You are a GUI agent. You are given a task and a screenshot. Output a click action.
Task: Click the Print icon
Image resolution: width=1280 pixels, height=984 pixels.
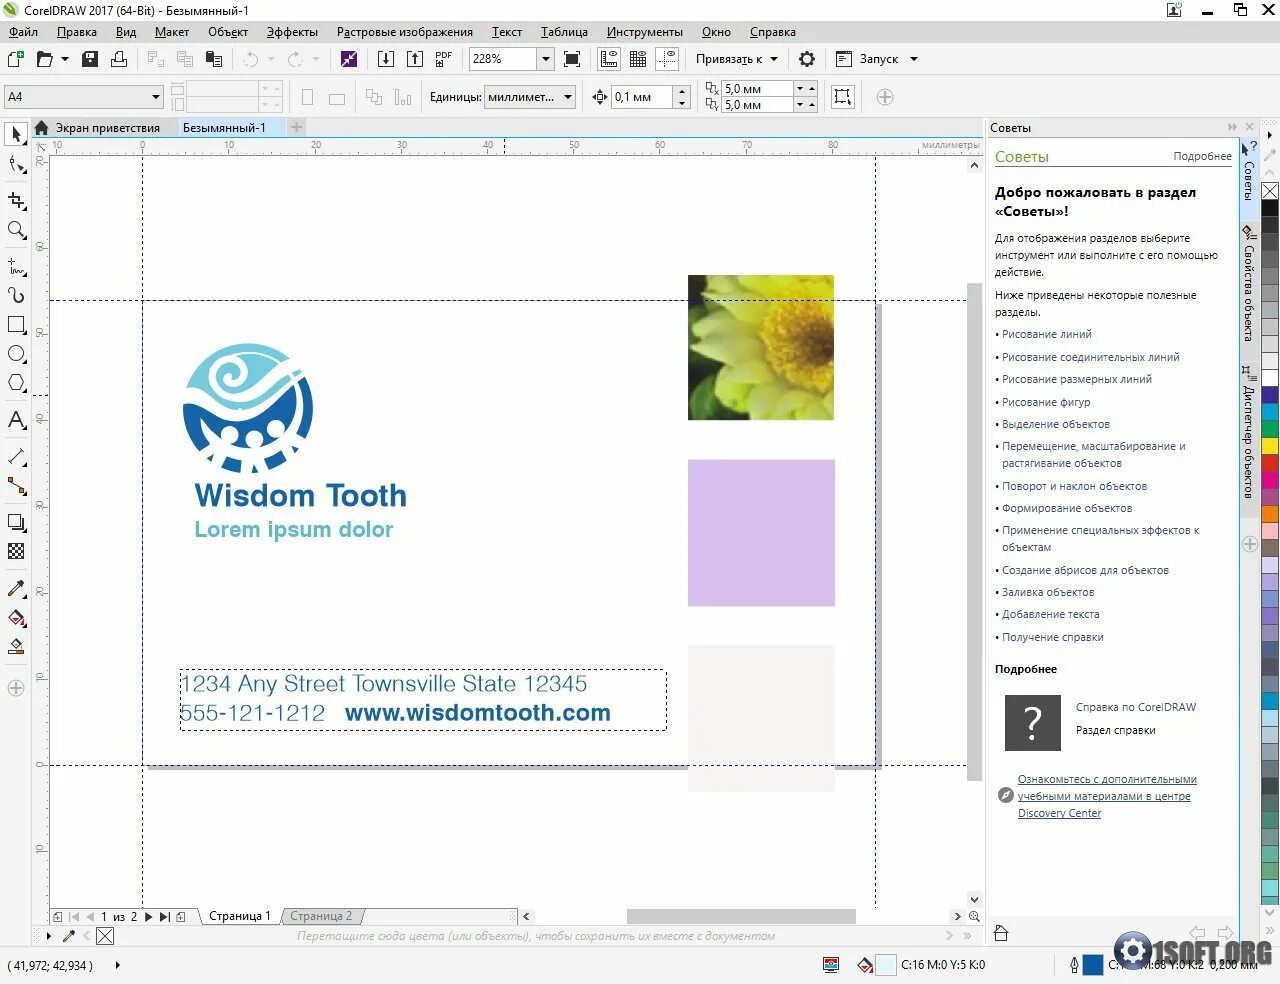[x=119, y=59]
